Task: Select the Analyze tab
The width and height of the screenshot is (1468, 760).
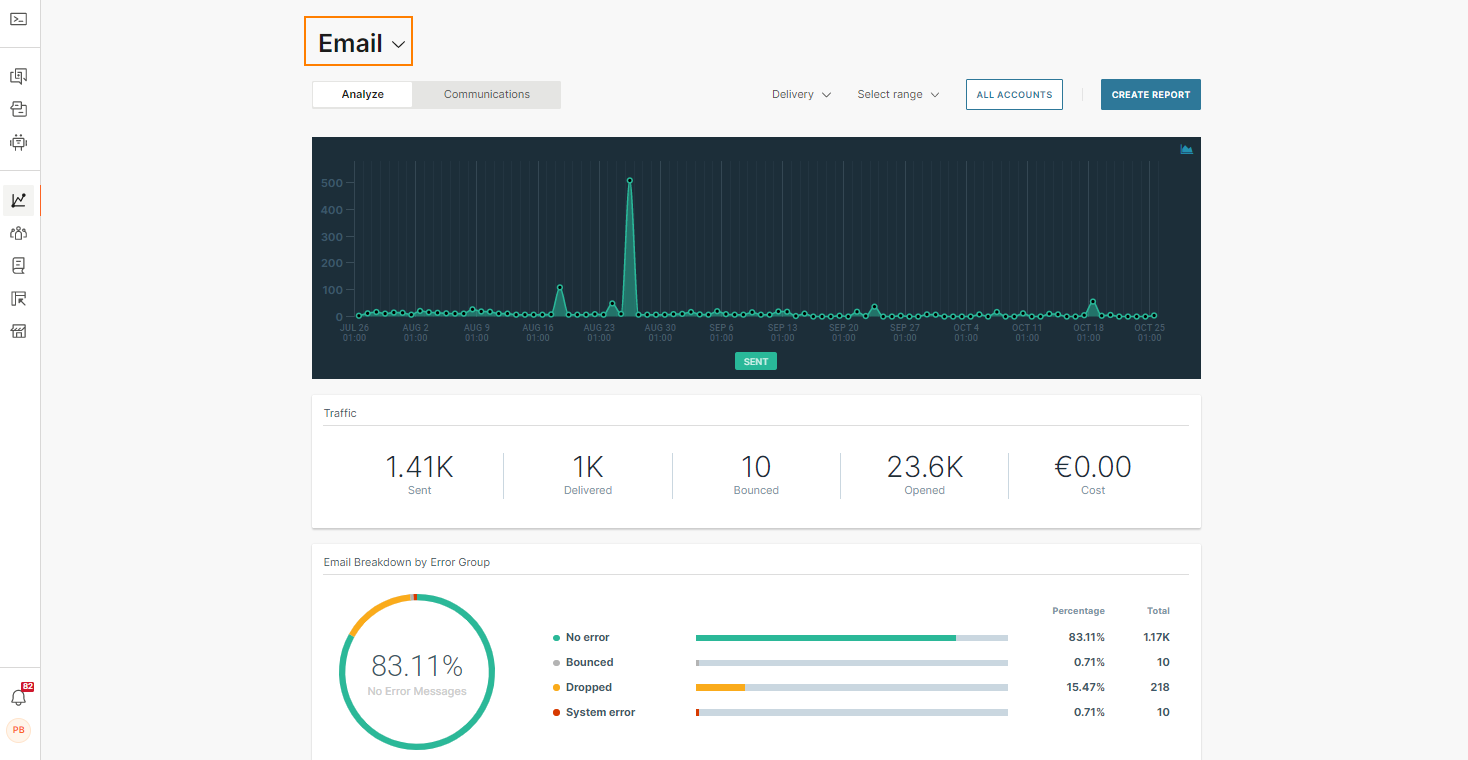Action: [x=362, y=95]
